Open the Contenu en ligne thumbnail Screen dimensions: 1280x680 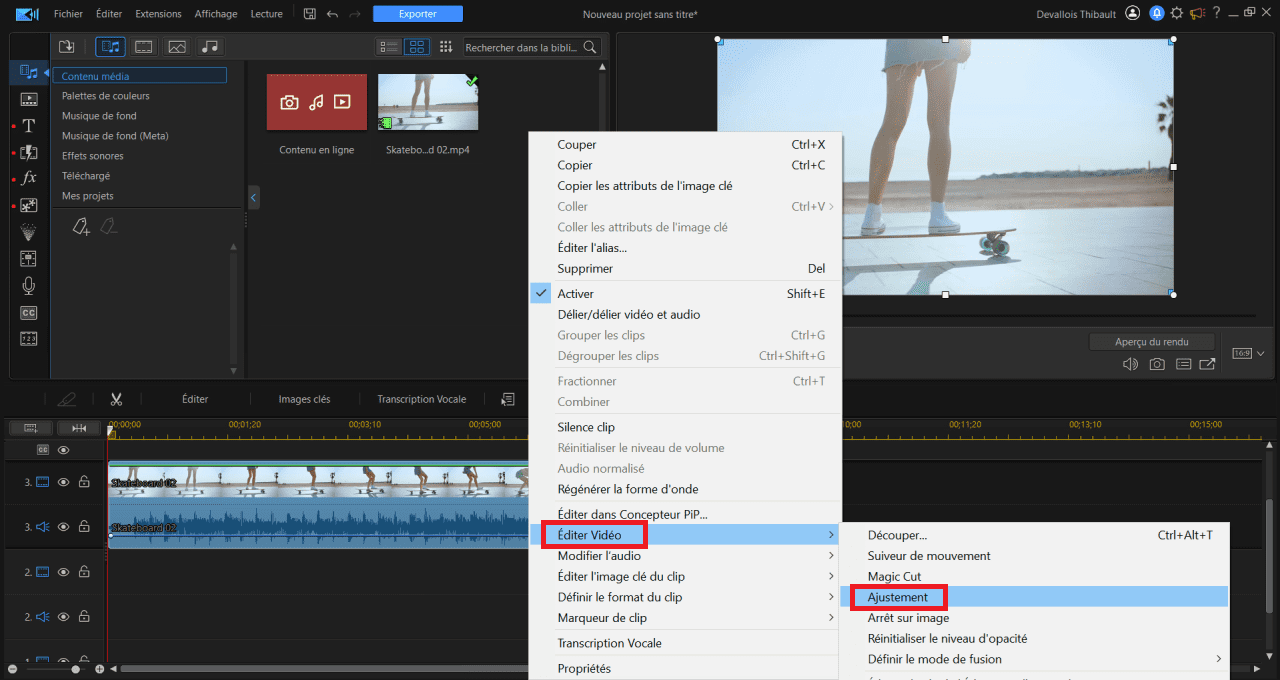coord(316,102)
